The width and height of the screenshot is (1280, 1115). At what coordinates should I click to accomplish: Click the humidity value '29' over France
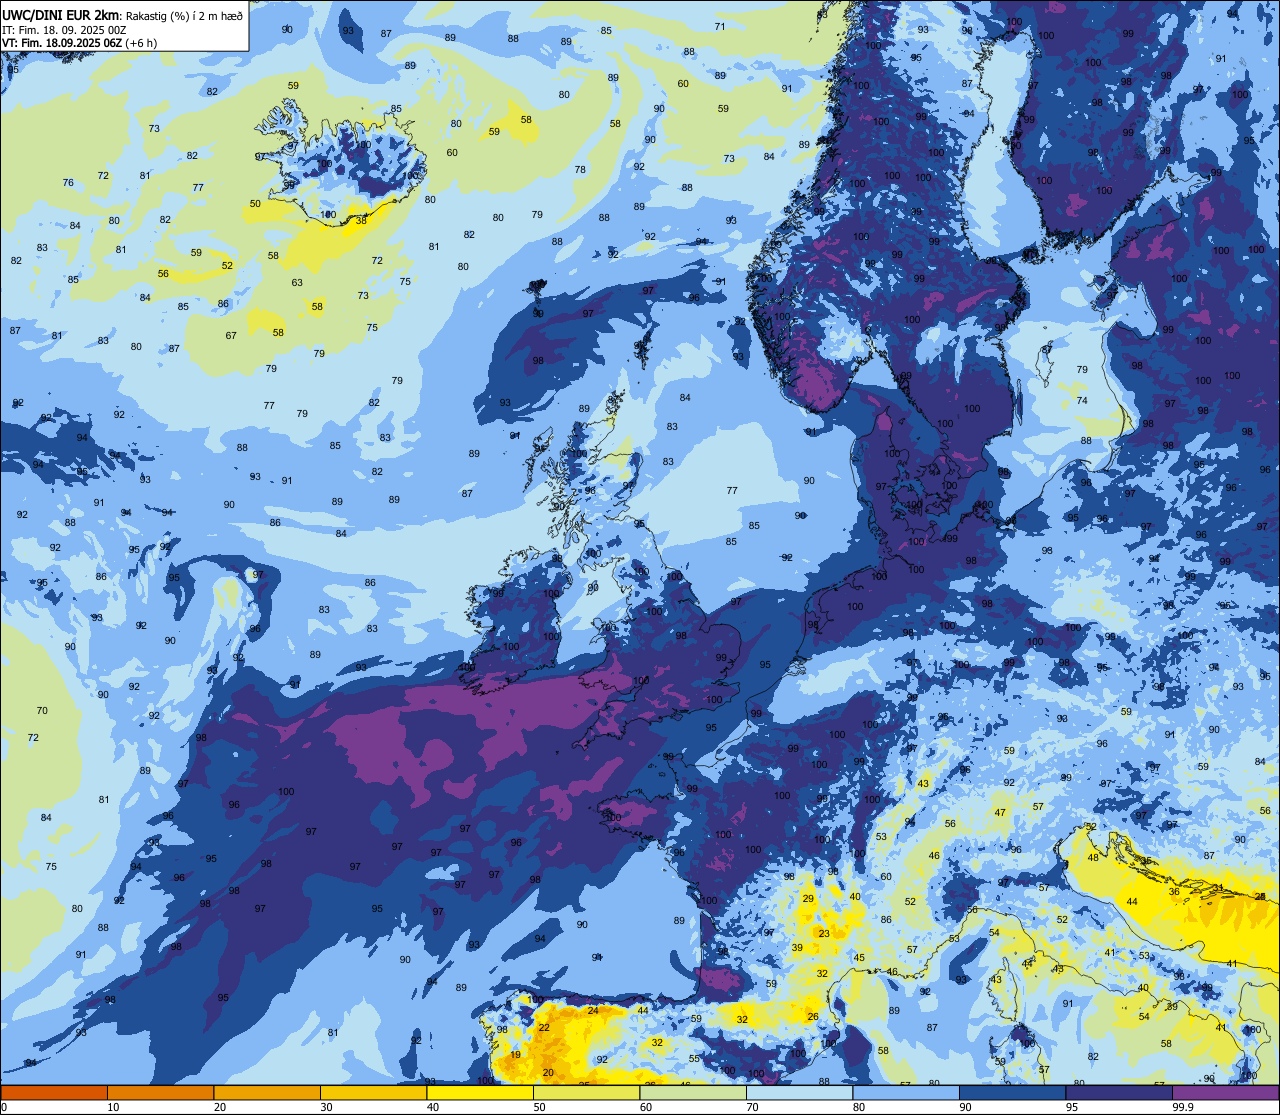(808, 899)
